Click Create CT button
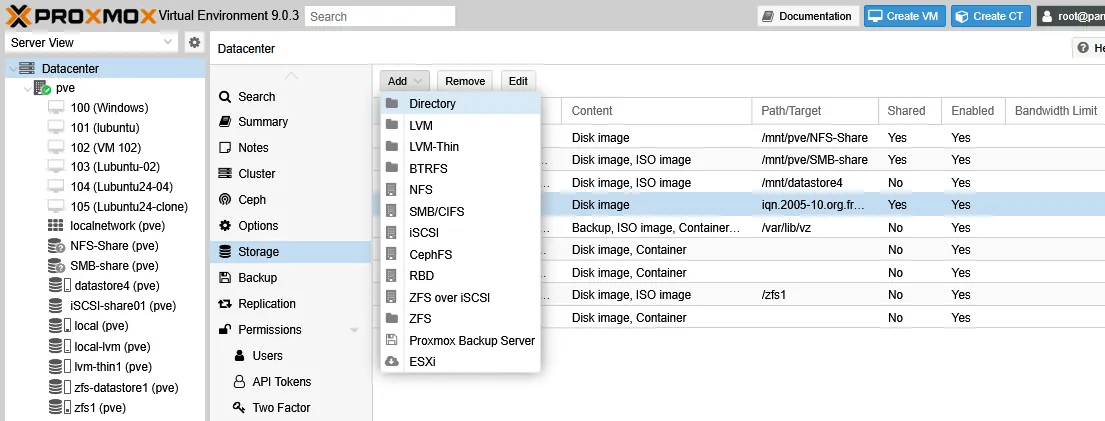Image resolution: width=1105 pixels, height=421 pixels. tap(990, 16)
